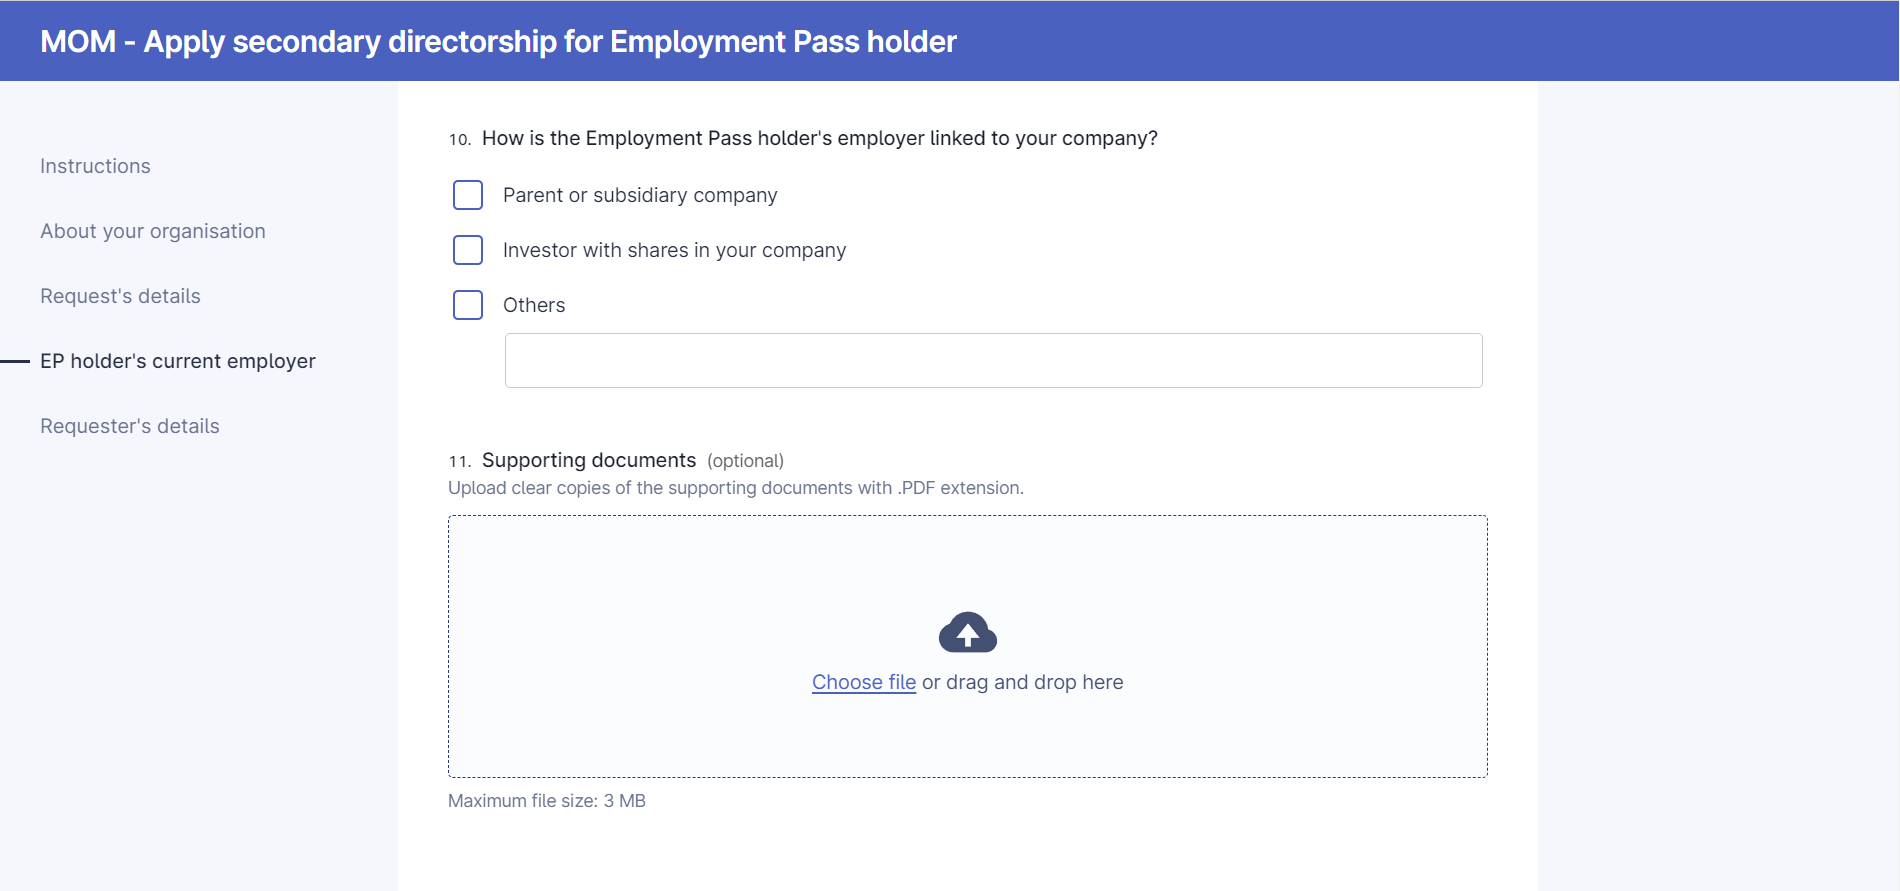Select EP holder's current employer section

point(178,361)
